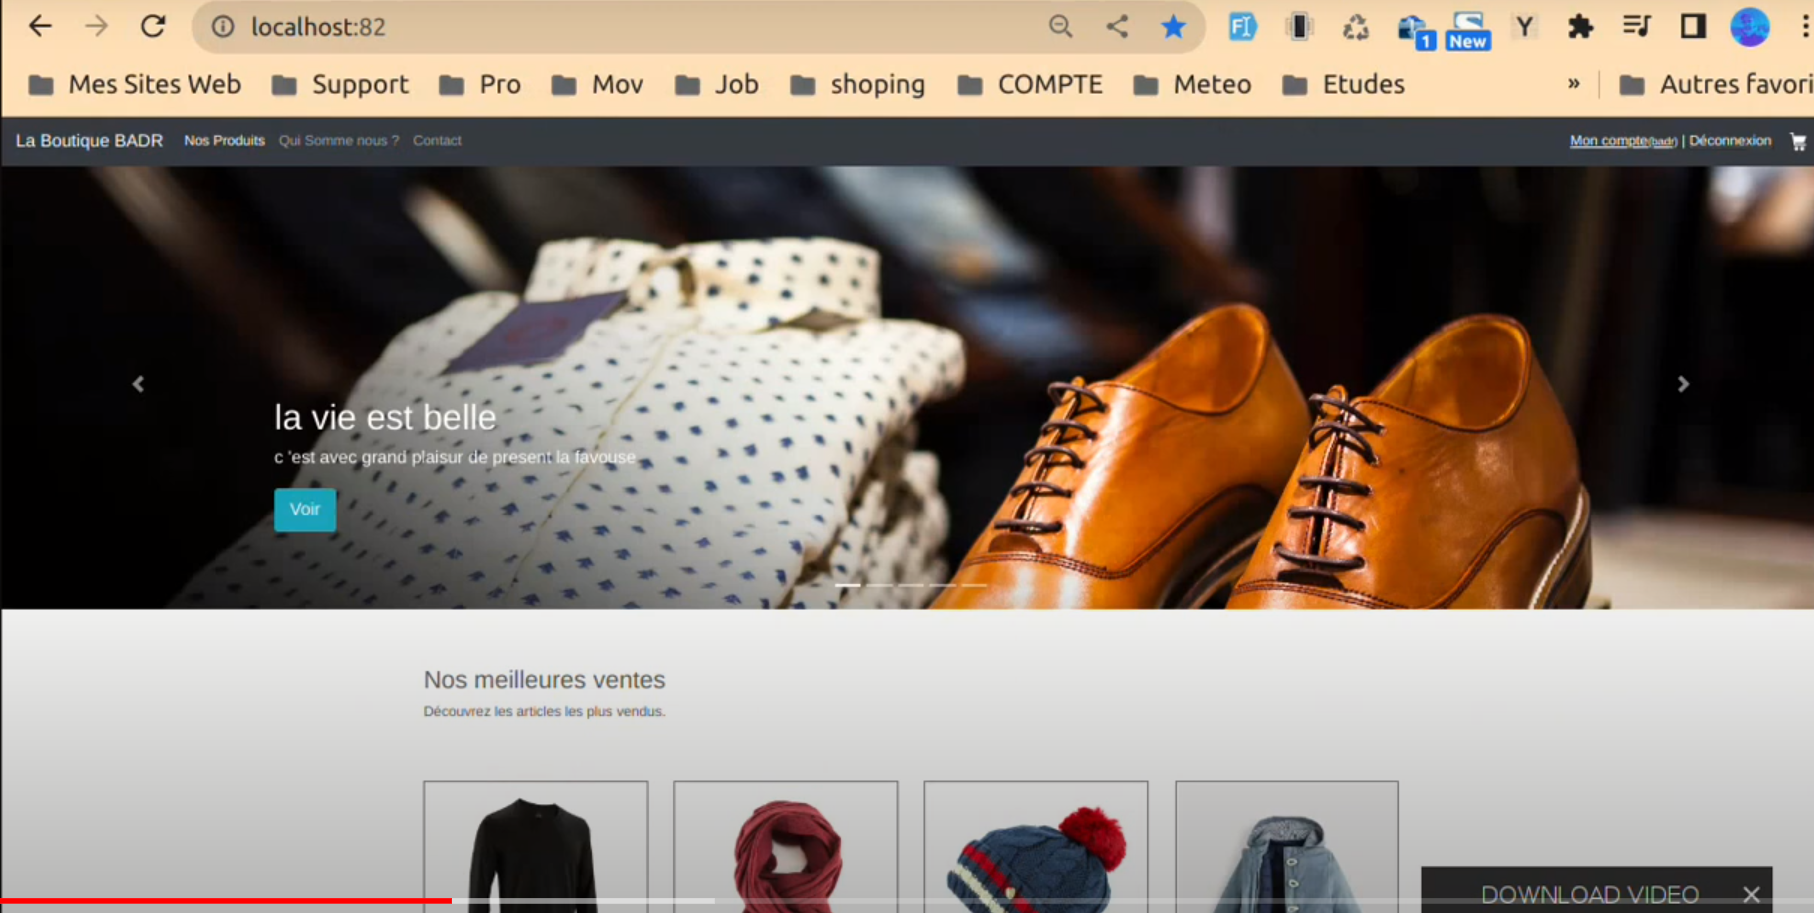
Task: Click the browser reload page icon
Action: coord(153,27)
